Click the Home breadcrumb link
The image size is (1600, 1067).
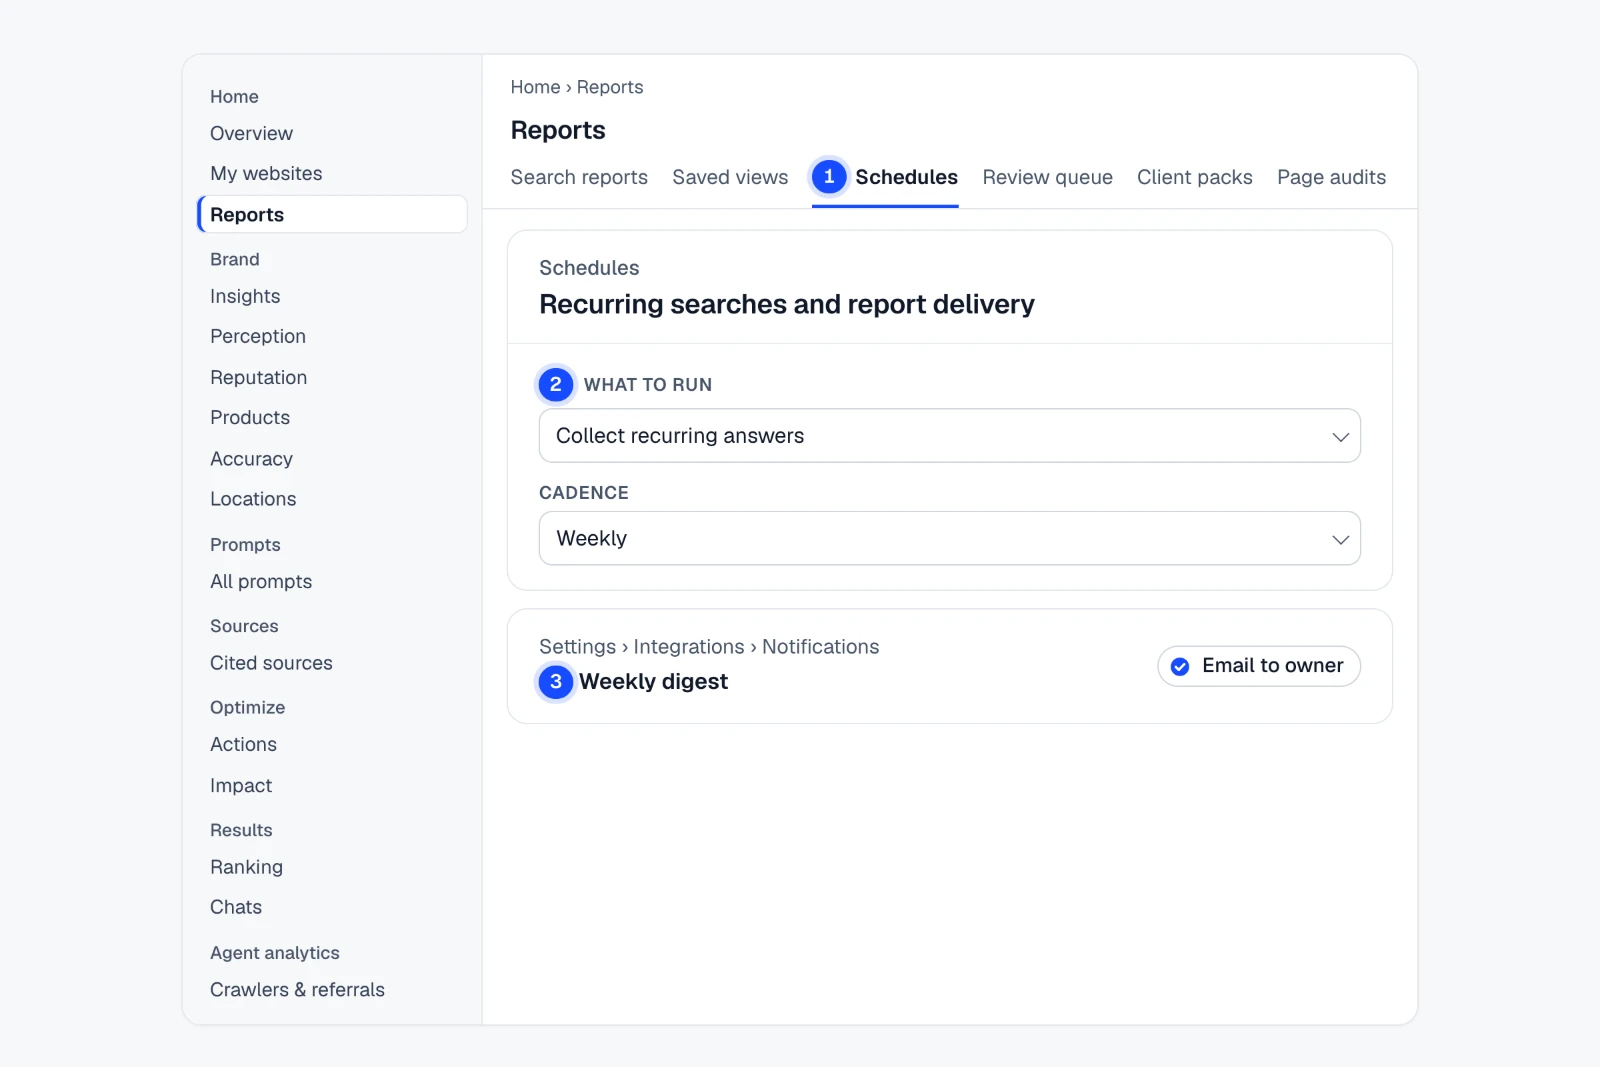point(535,87)
